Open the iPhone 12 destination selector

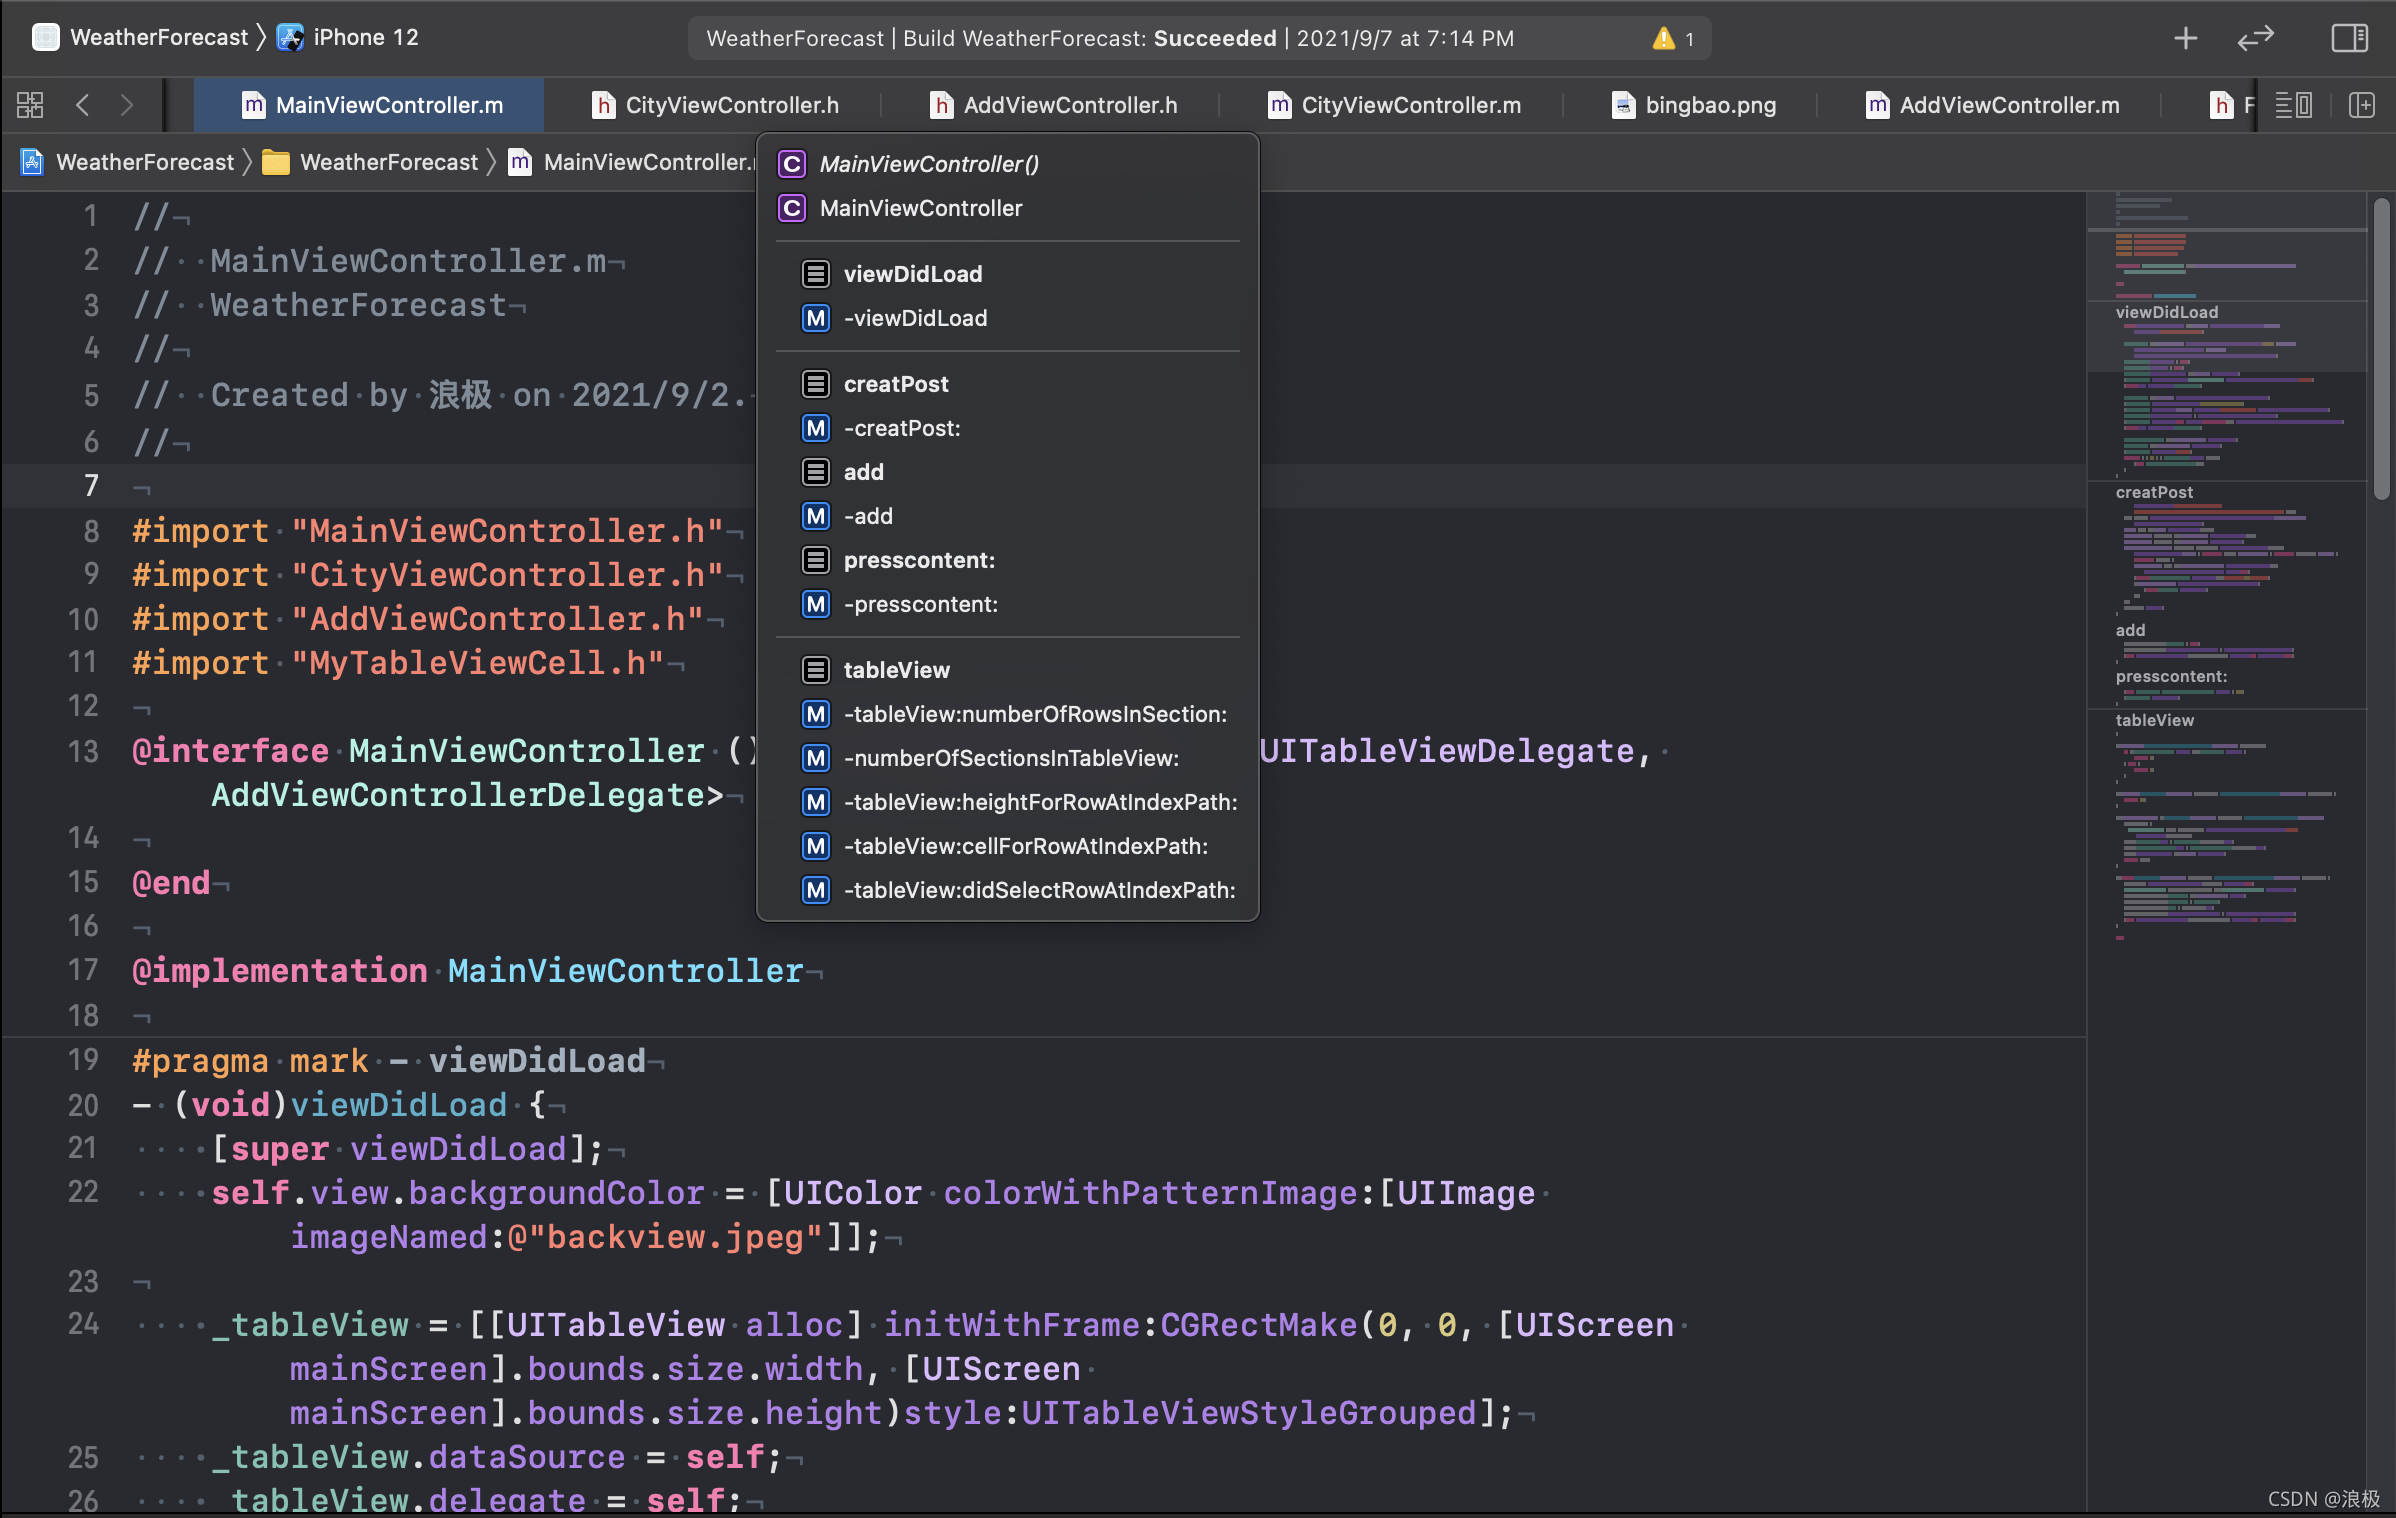tap(365, 38)
